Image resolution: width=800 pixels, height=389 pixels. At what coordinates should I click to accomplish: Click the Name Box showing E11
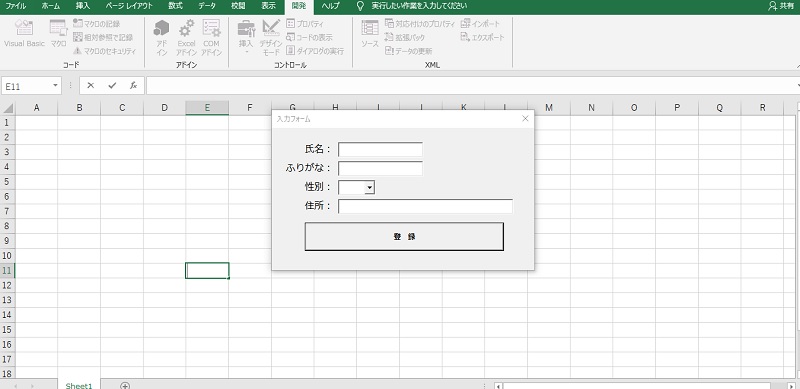pyautogui.click(x=27, y=86)
